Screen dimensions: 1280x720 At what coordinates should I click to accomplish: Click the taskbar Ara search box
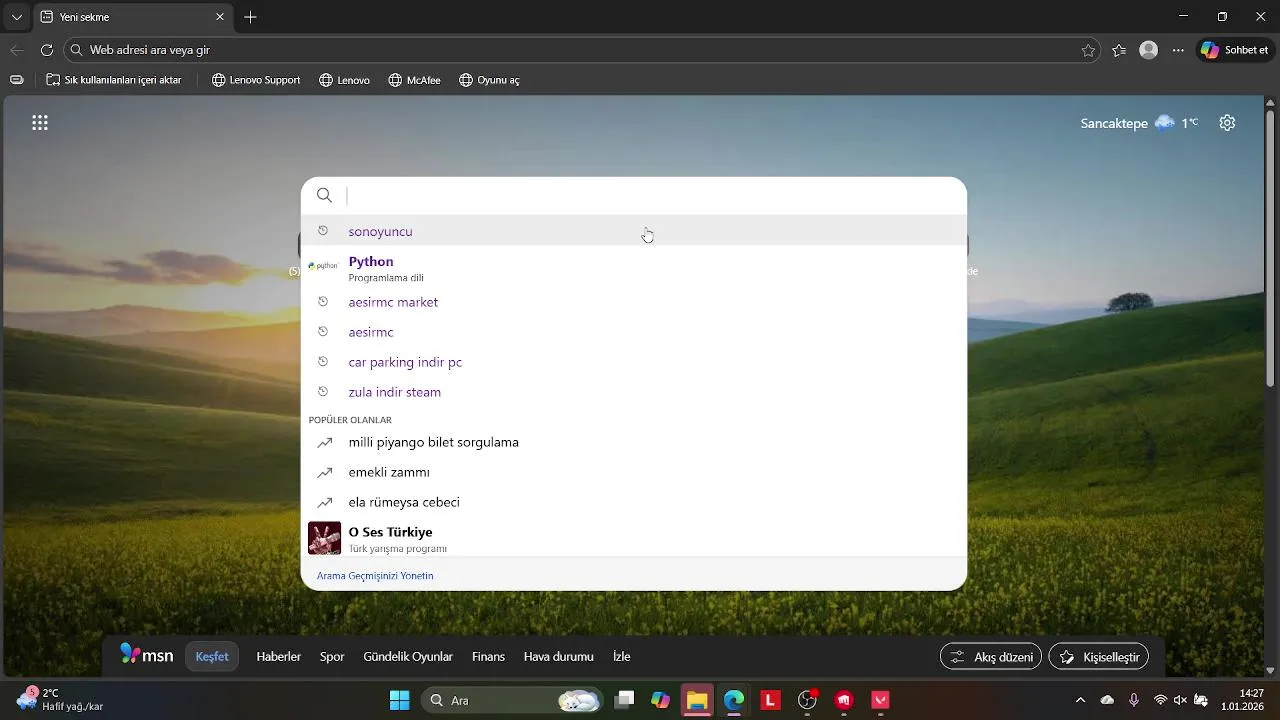point(511,700)
